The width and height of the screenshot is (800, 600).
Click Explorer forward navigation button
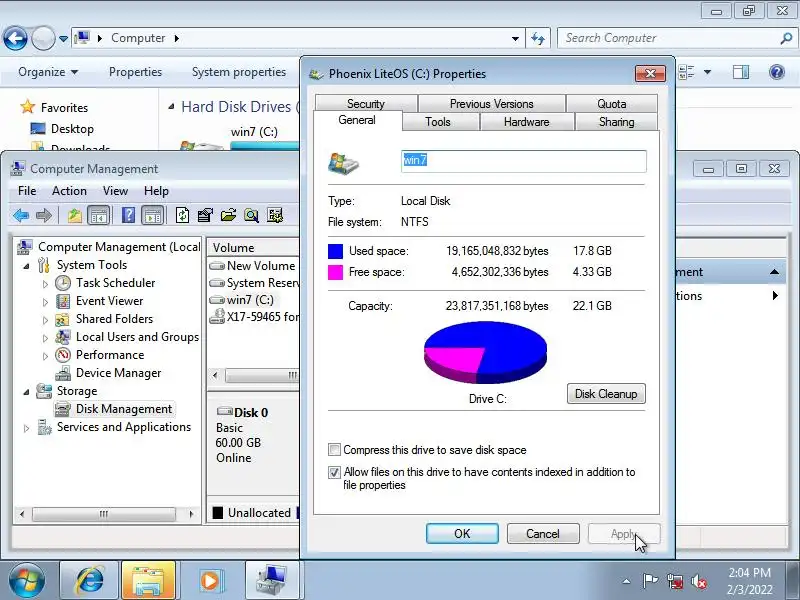(x=43, y=38)
